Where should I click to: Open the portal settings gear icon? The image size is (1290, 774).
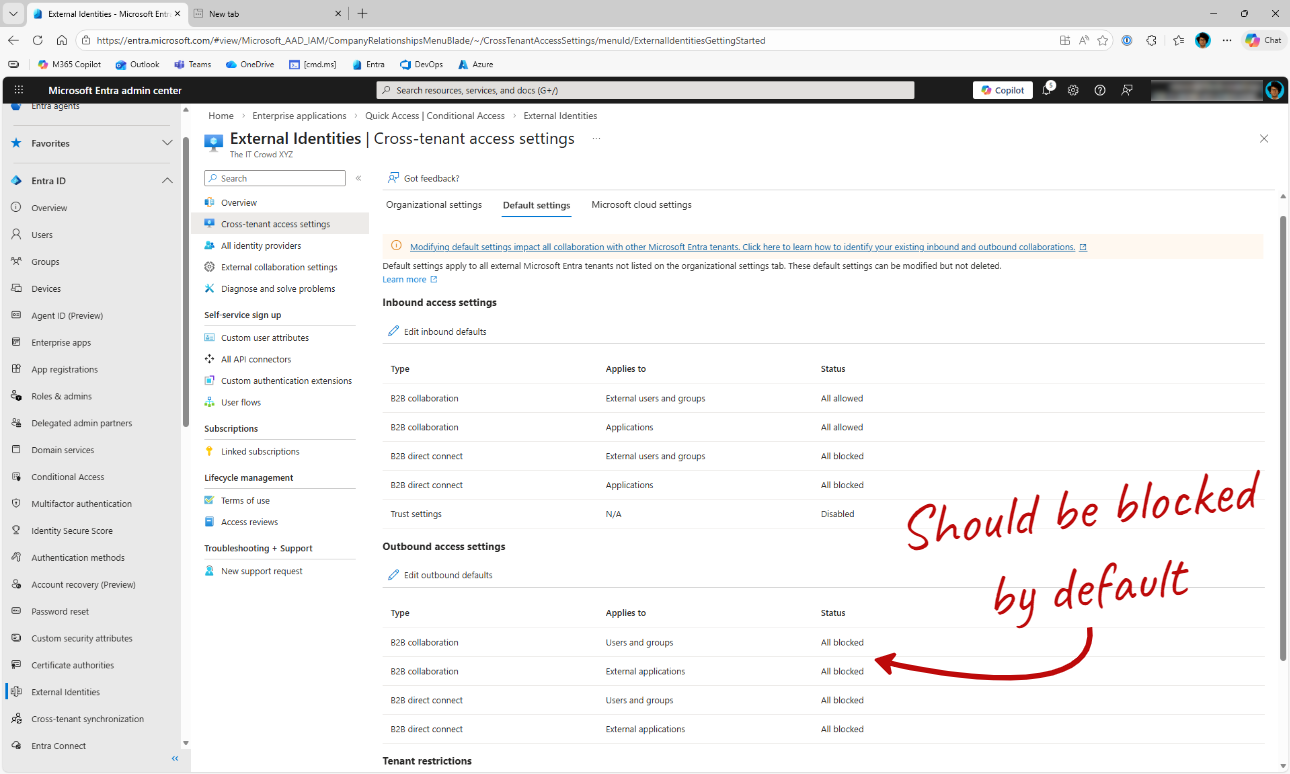(1073, 90)
